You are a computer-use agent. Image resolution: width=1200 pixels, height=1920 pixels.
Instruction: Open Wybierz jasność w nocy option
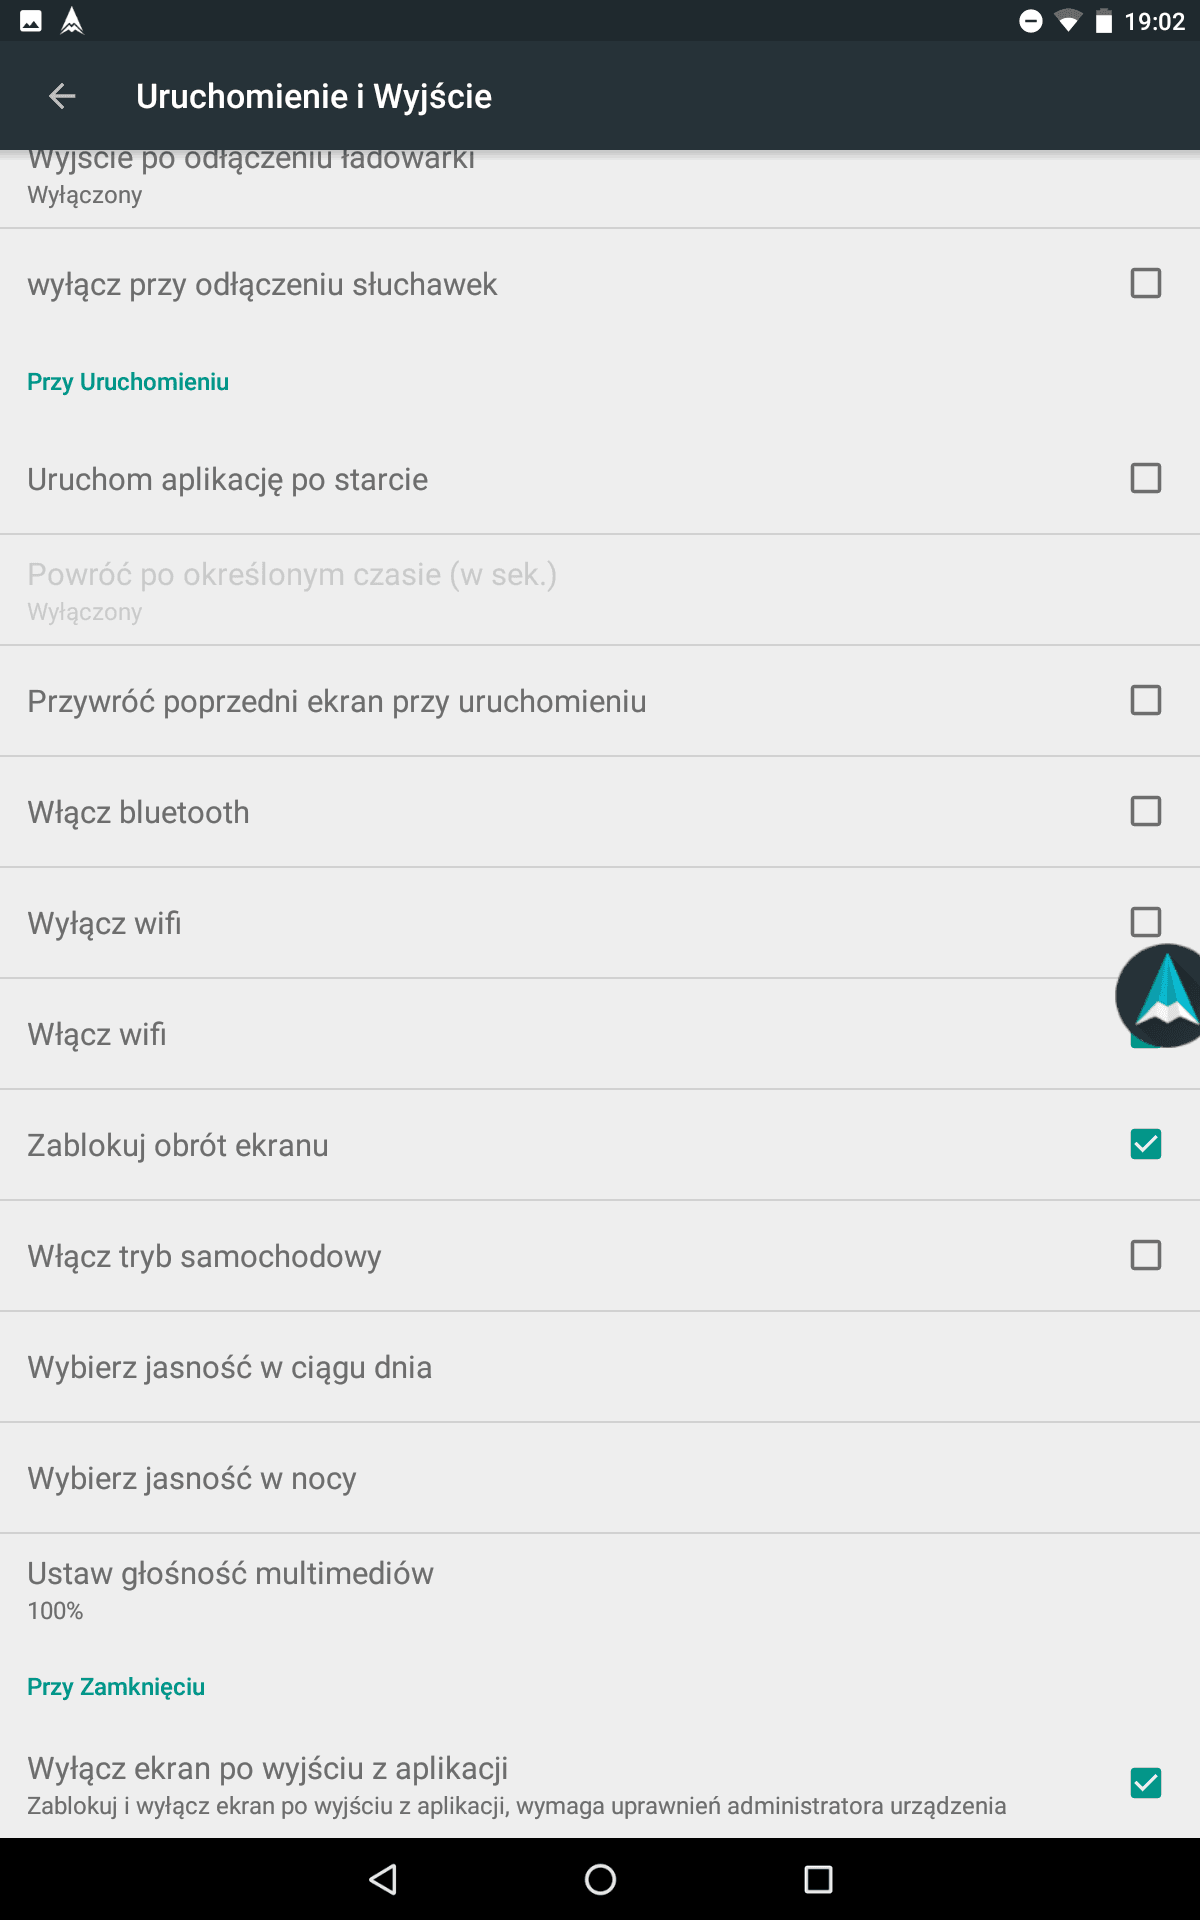[600, 1478]
